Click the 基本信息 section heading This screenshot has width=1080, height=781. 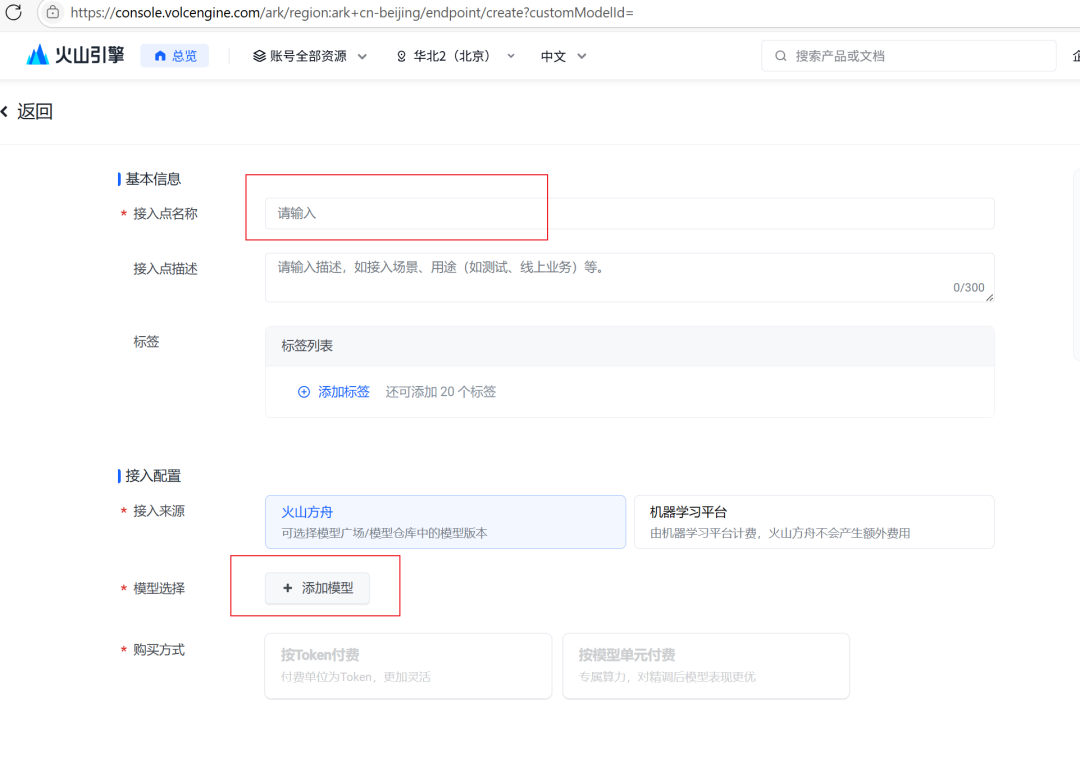pos(153,179)
